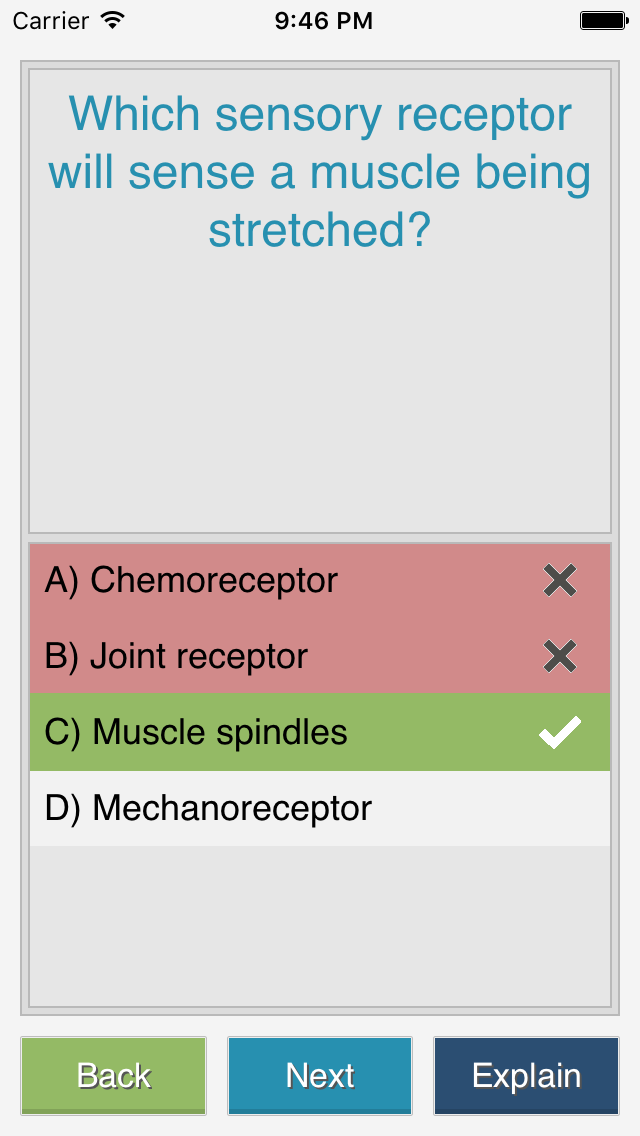Advance using the Next button
Image resolution: width=640 pixels, height=1136 pixels.
pos(320,1076)
